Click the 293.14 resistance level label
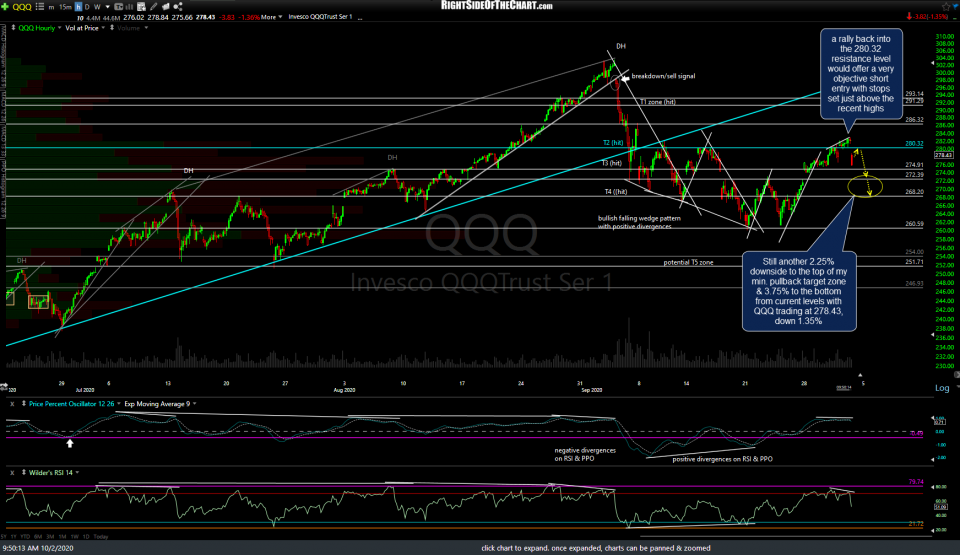 click(x=914, y=94)
